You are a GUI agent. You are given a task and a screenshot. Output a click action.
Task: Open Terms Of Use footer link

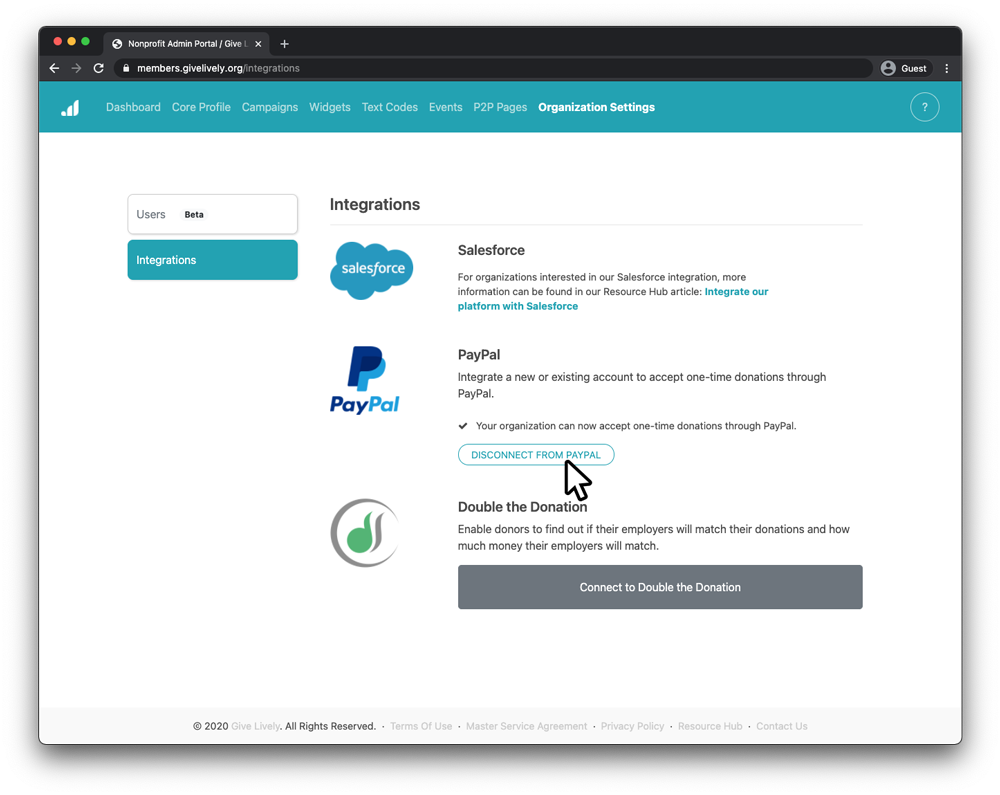point(421,726)
